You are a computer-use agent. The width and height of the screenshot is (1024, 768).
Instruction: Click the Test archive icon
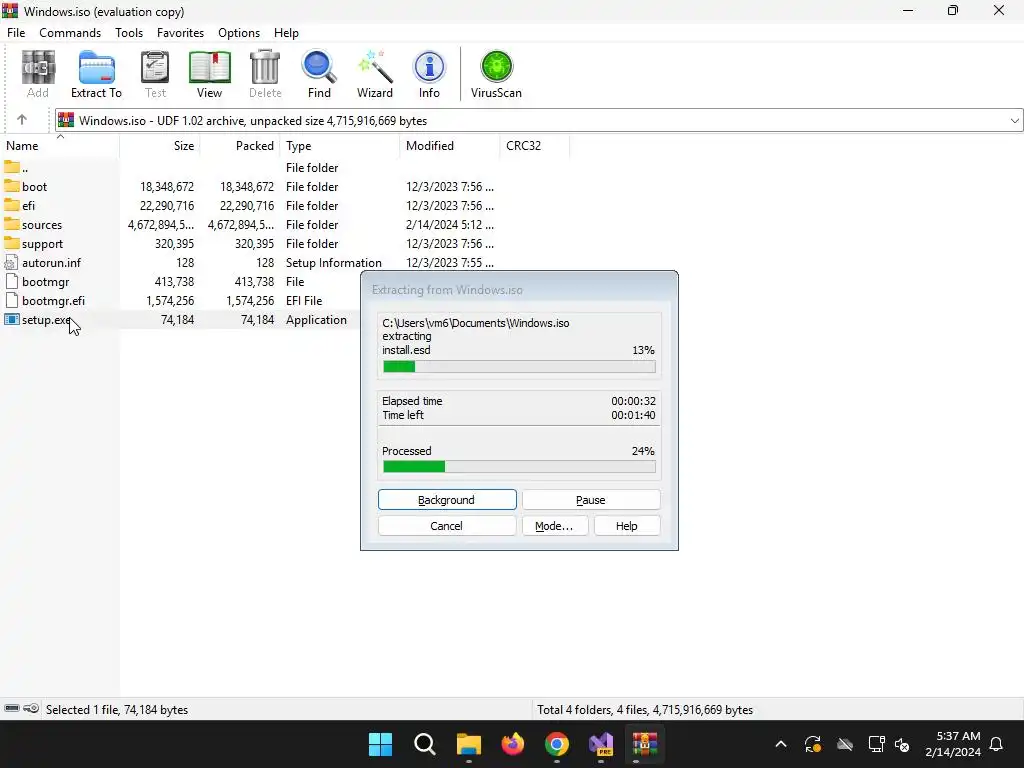coord(155,74)
